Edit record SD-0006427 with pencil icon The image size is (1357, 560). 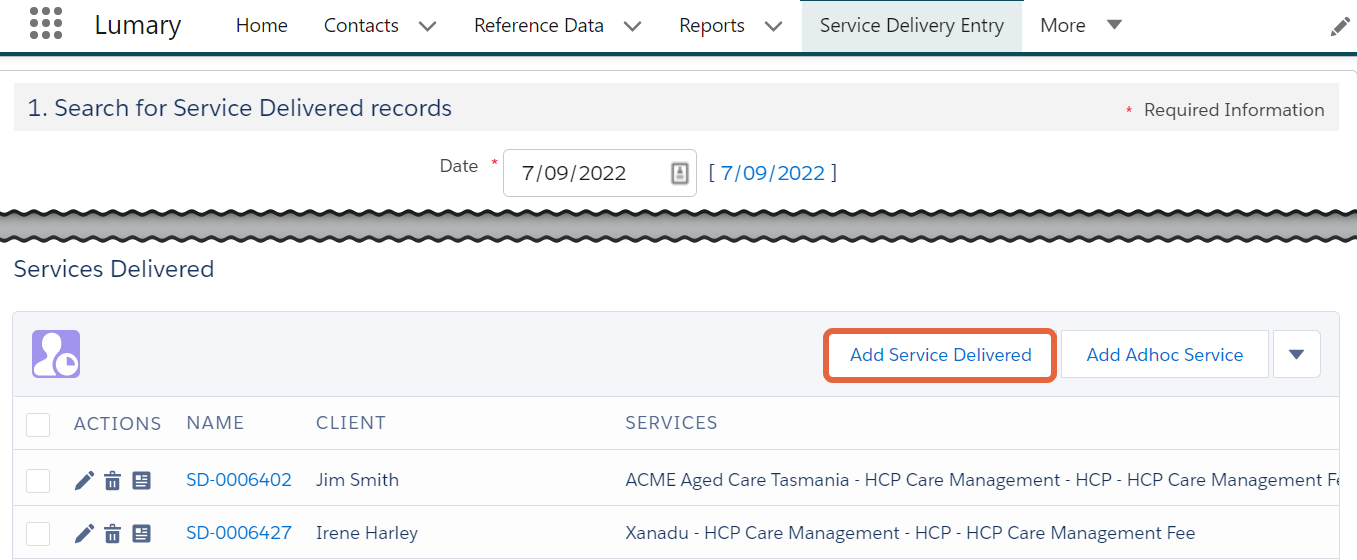tap(85, 533)
